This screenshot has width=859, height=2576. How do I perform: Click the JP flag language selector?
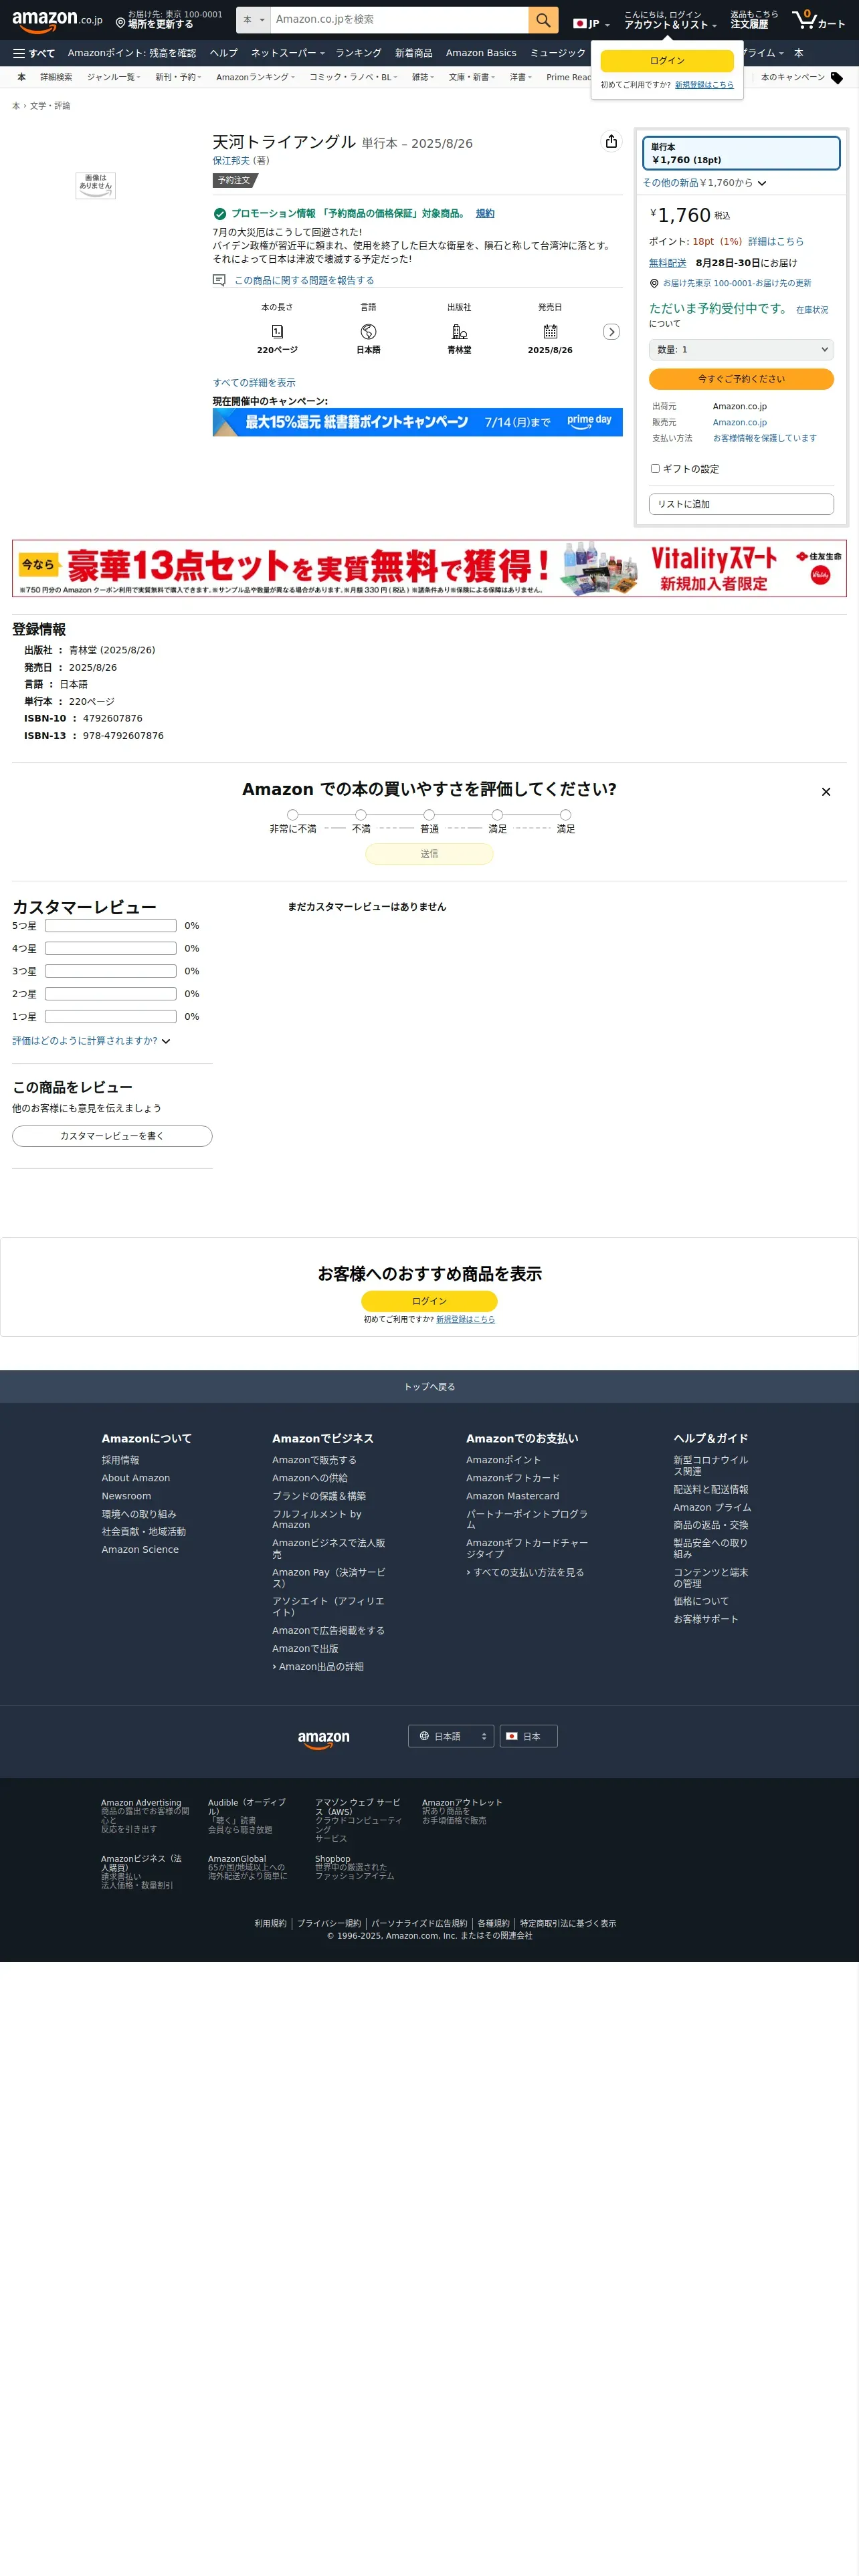[591, 23]
